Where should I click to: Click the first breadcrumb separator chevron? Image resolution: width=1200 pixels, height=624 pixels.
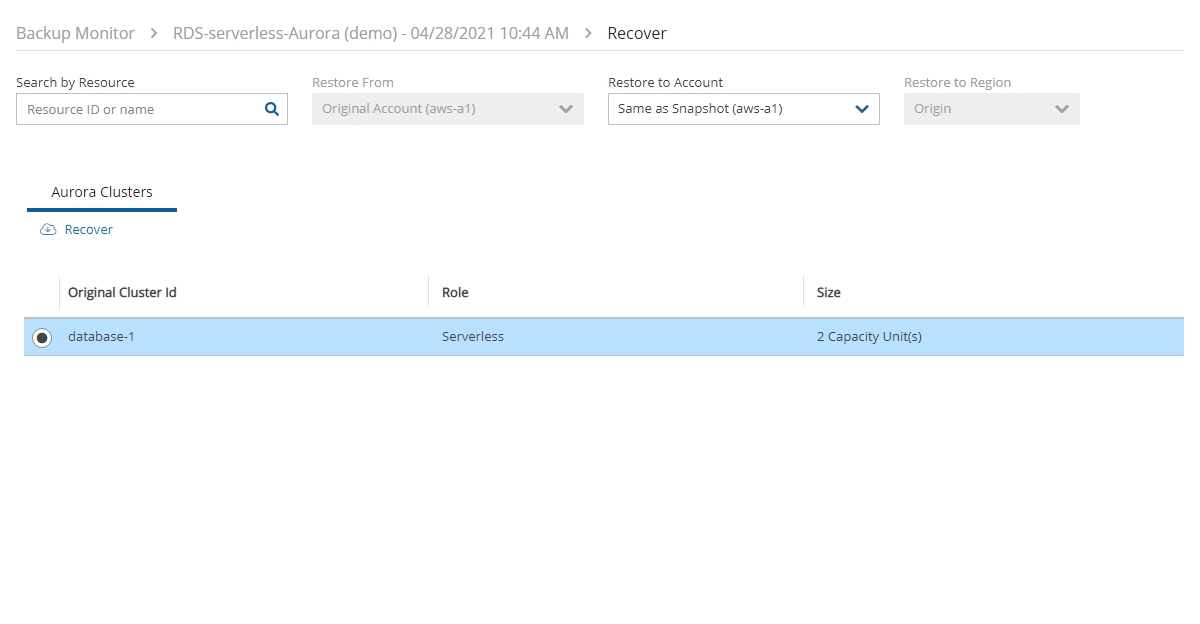154,34
